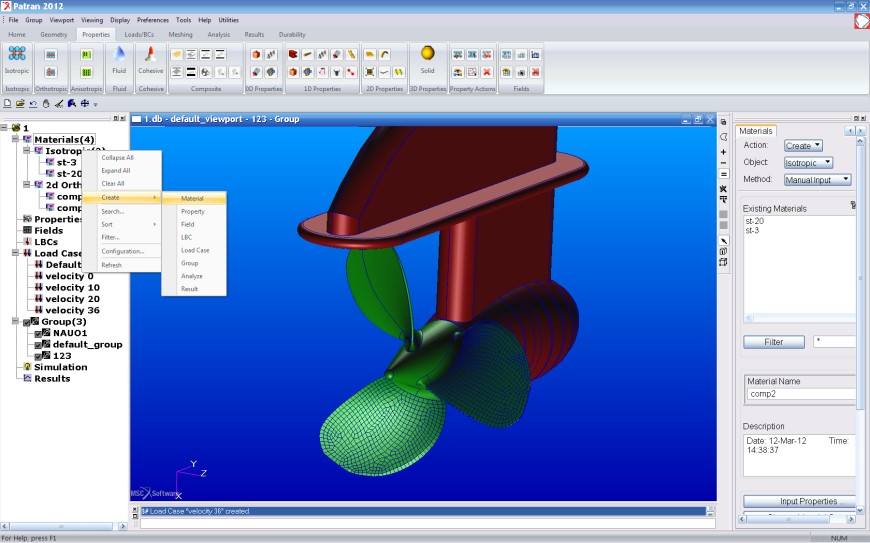Select the velocity 10 load case
Viewport: 870px width, 543px height.
coord(72,287)
